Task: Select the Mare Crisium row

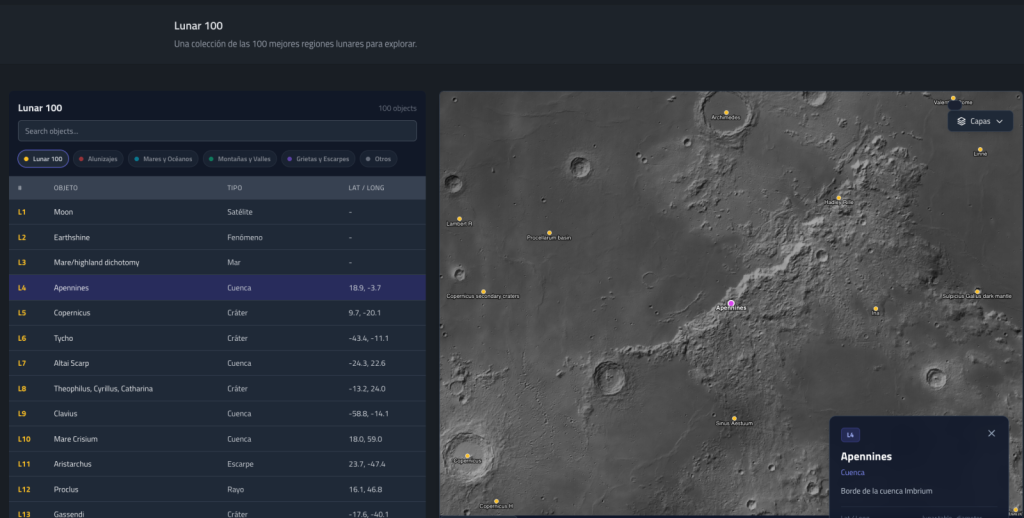Action: click(x=217, y=439)
